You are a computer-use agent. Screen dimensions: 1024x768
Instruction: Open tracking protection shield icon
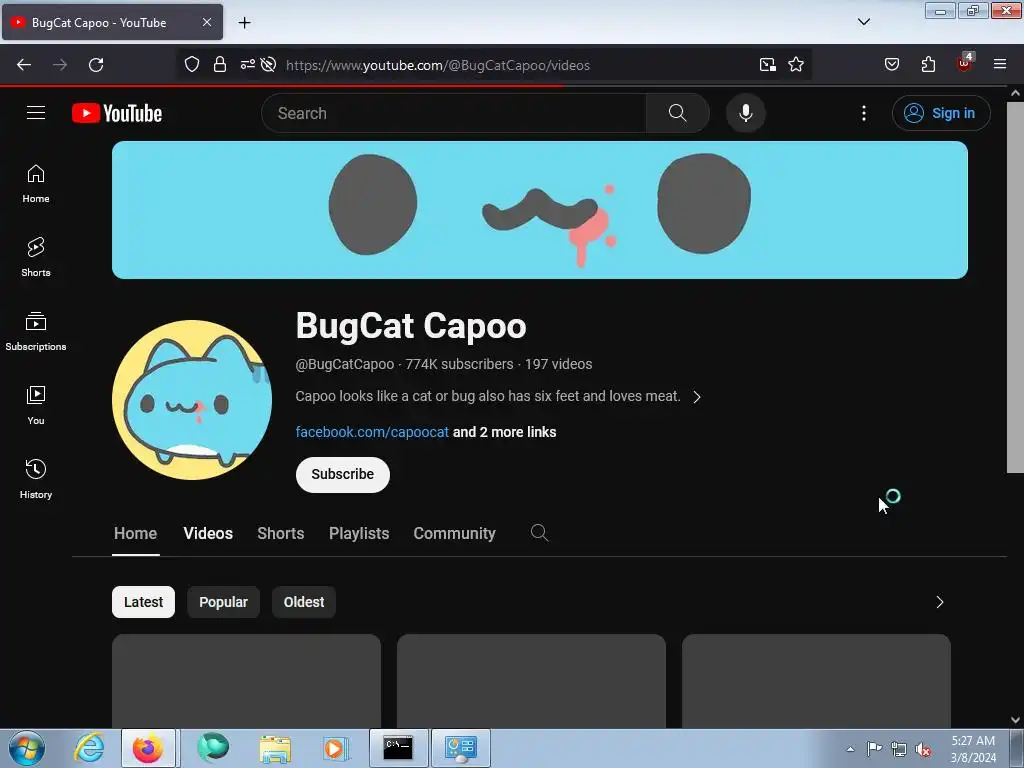(x=191, y=65)
